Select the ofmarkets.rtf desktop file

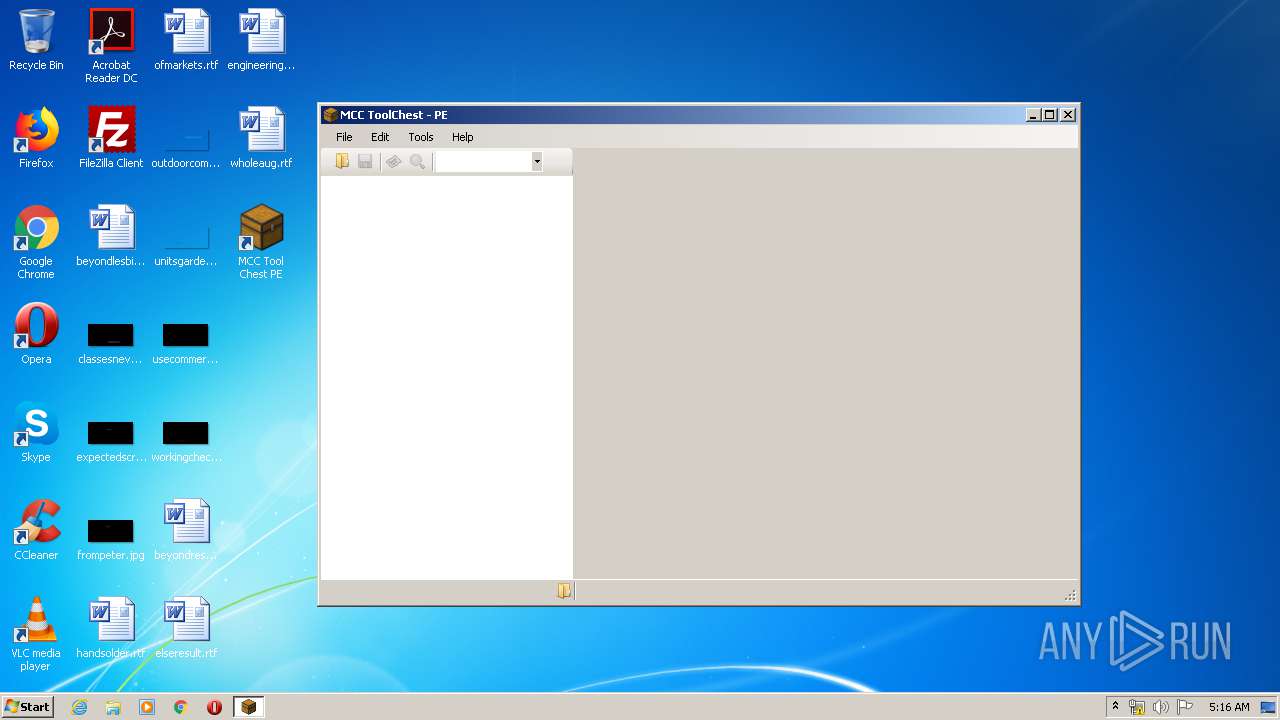click(x=186, y=40)
